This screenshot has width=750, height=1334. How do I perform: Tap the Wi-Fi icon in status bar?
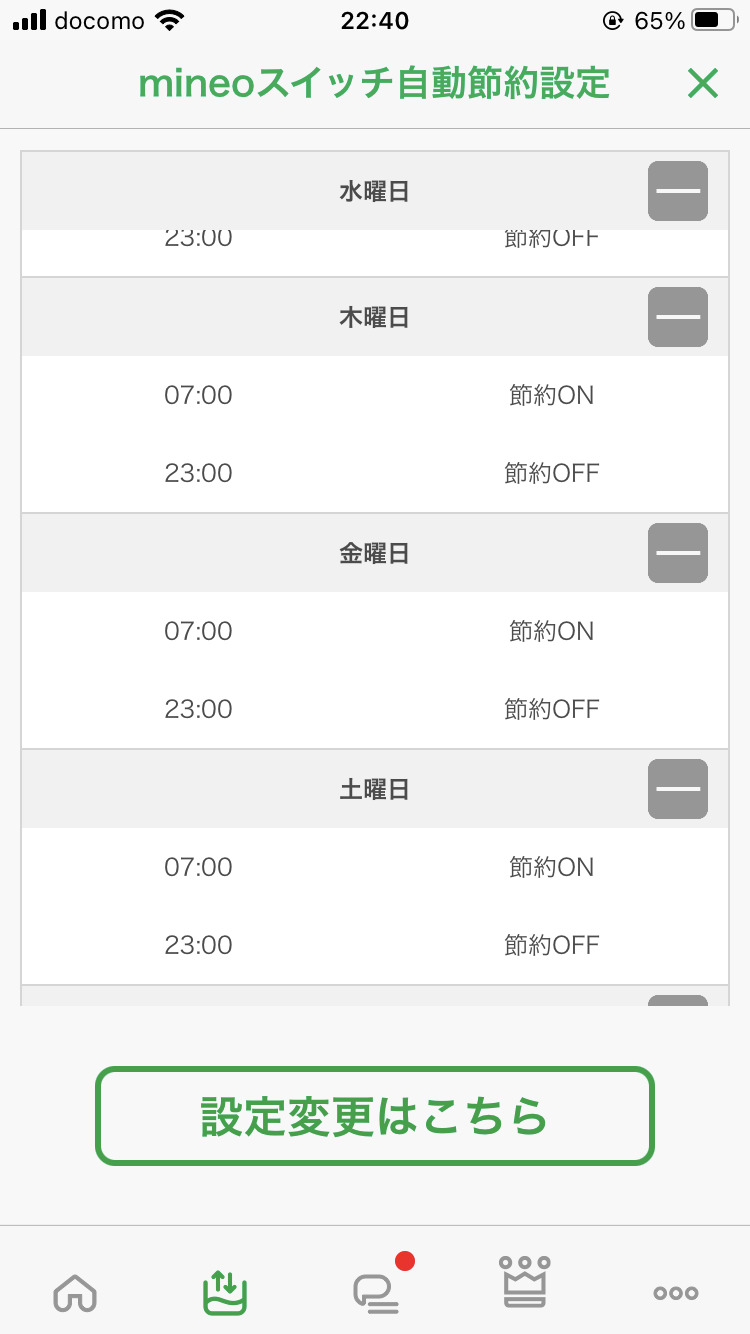click(170, 20)
